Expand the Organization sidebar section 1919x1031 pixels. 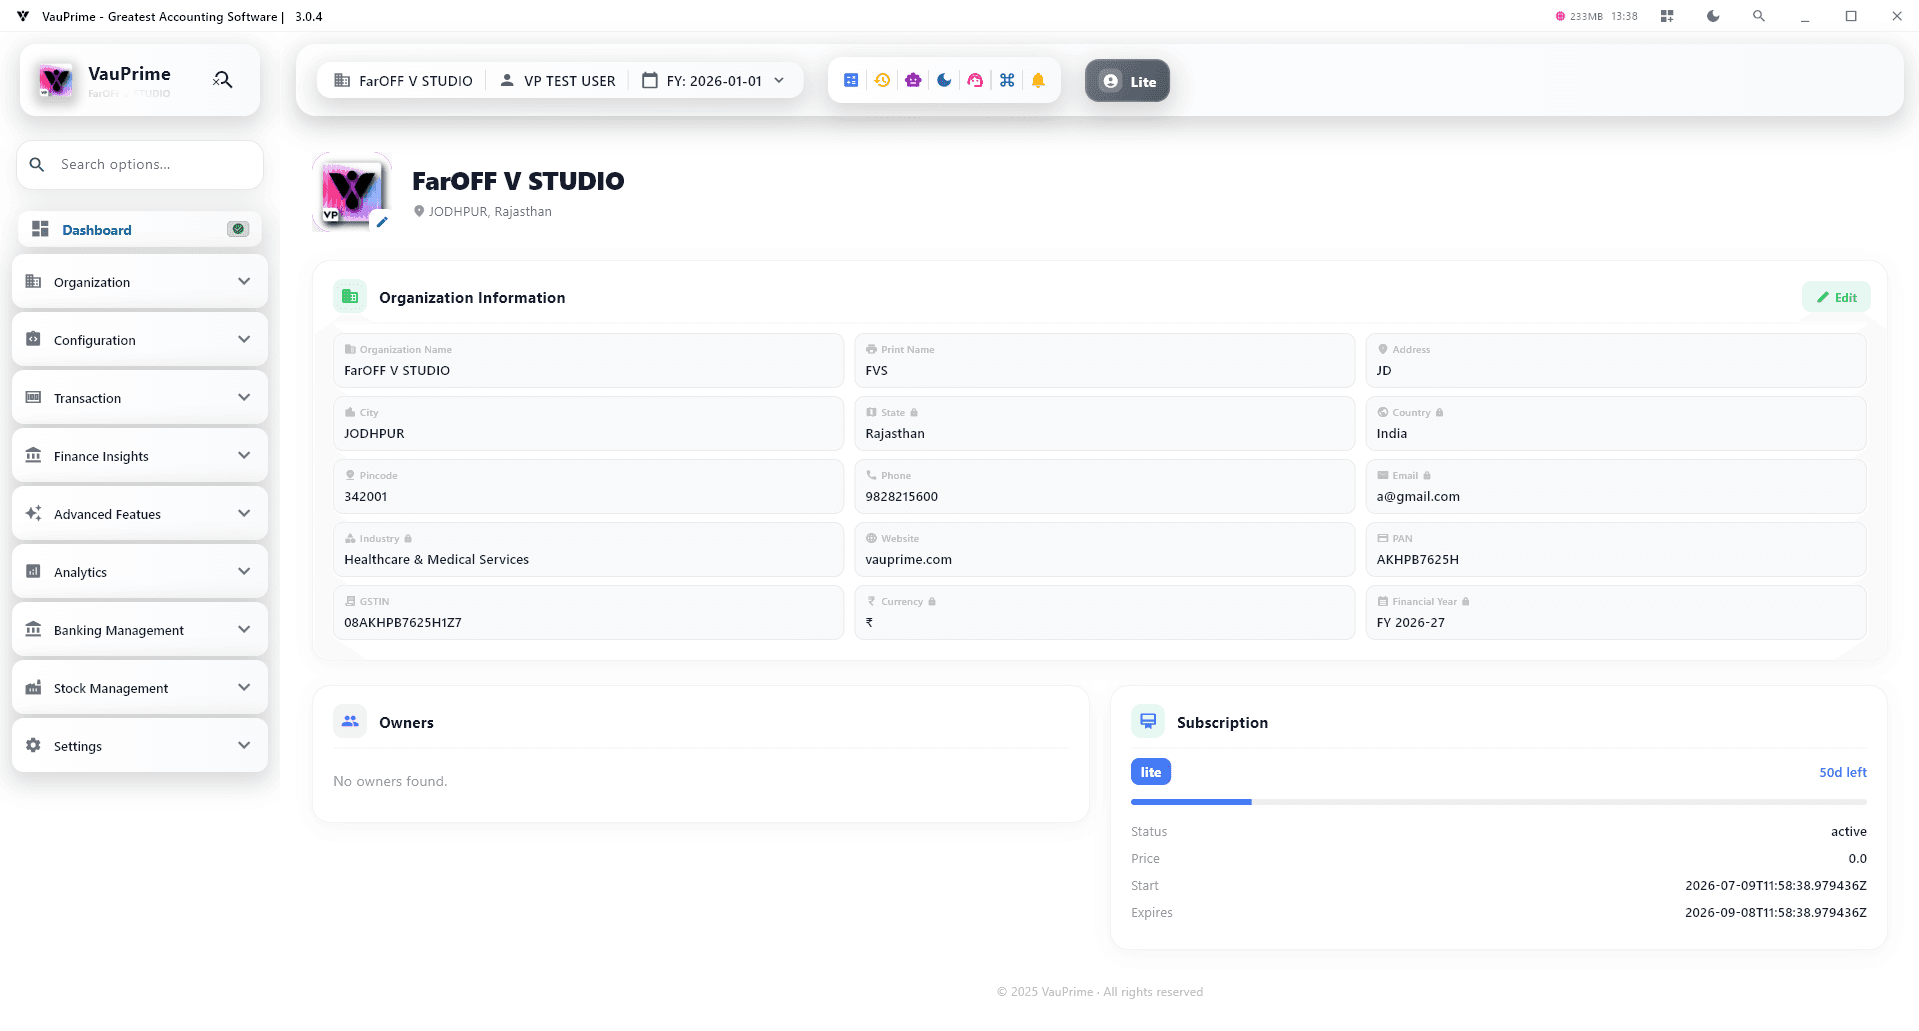(x=140, y=282)
